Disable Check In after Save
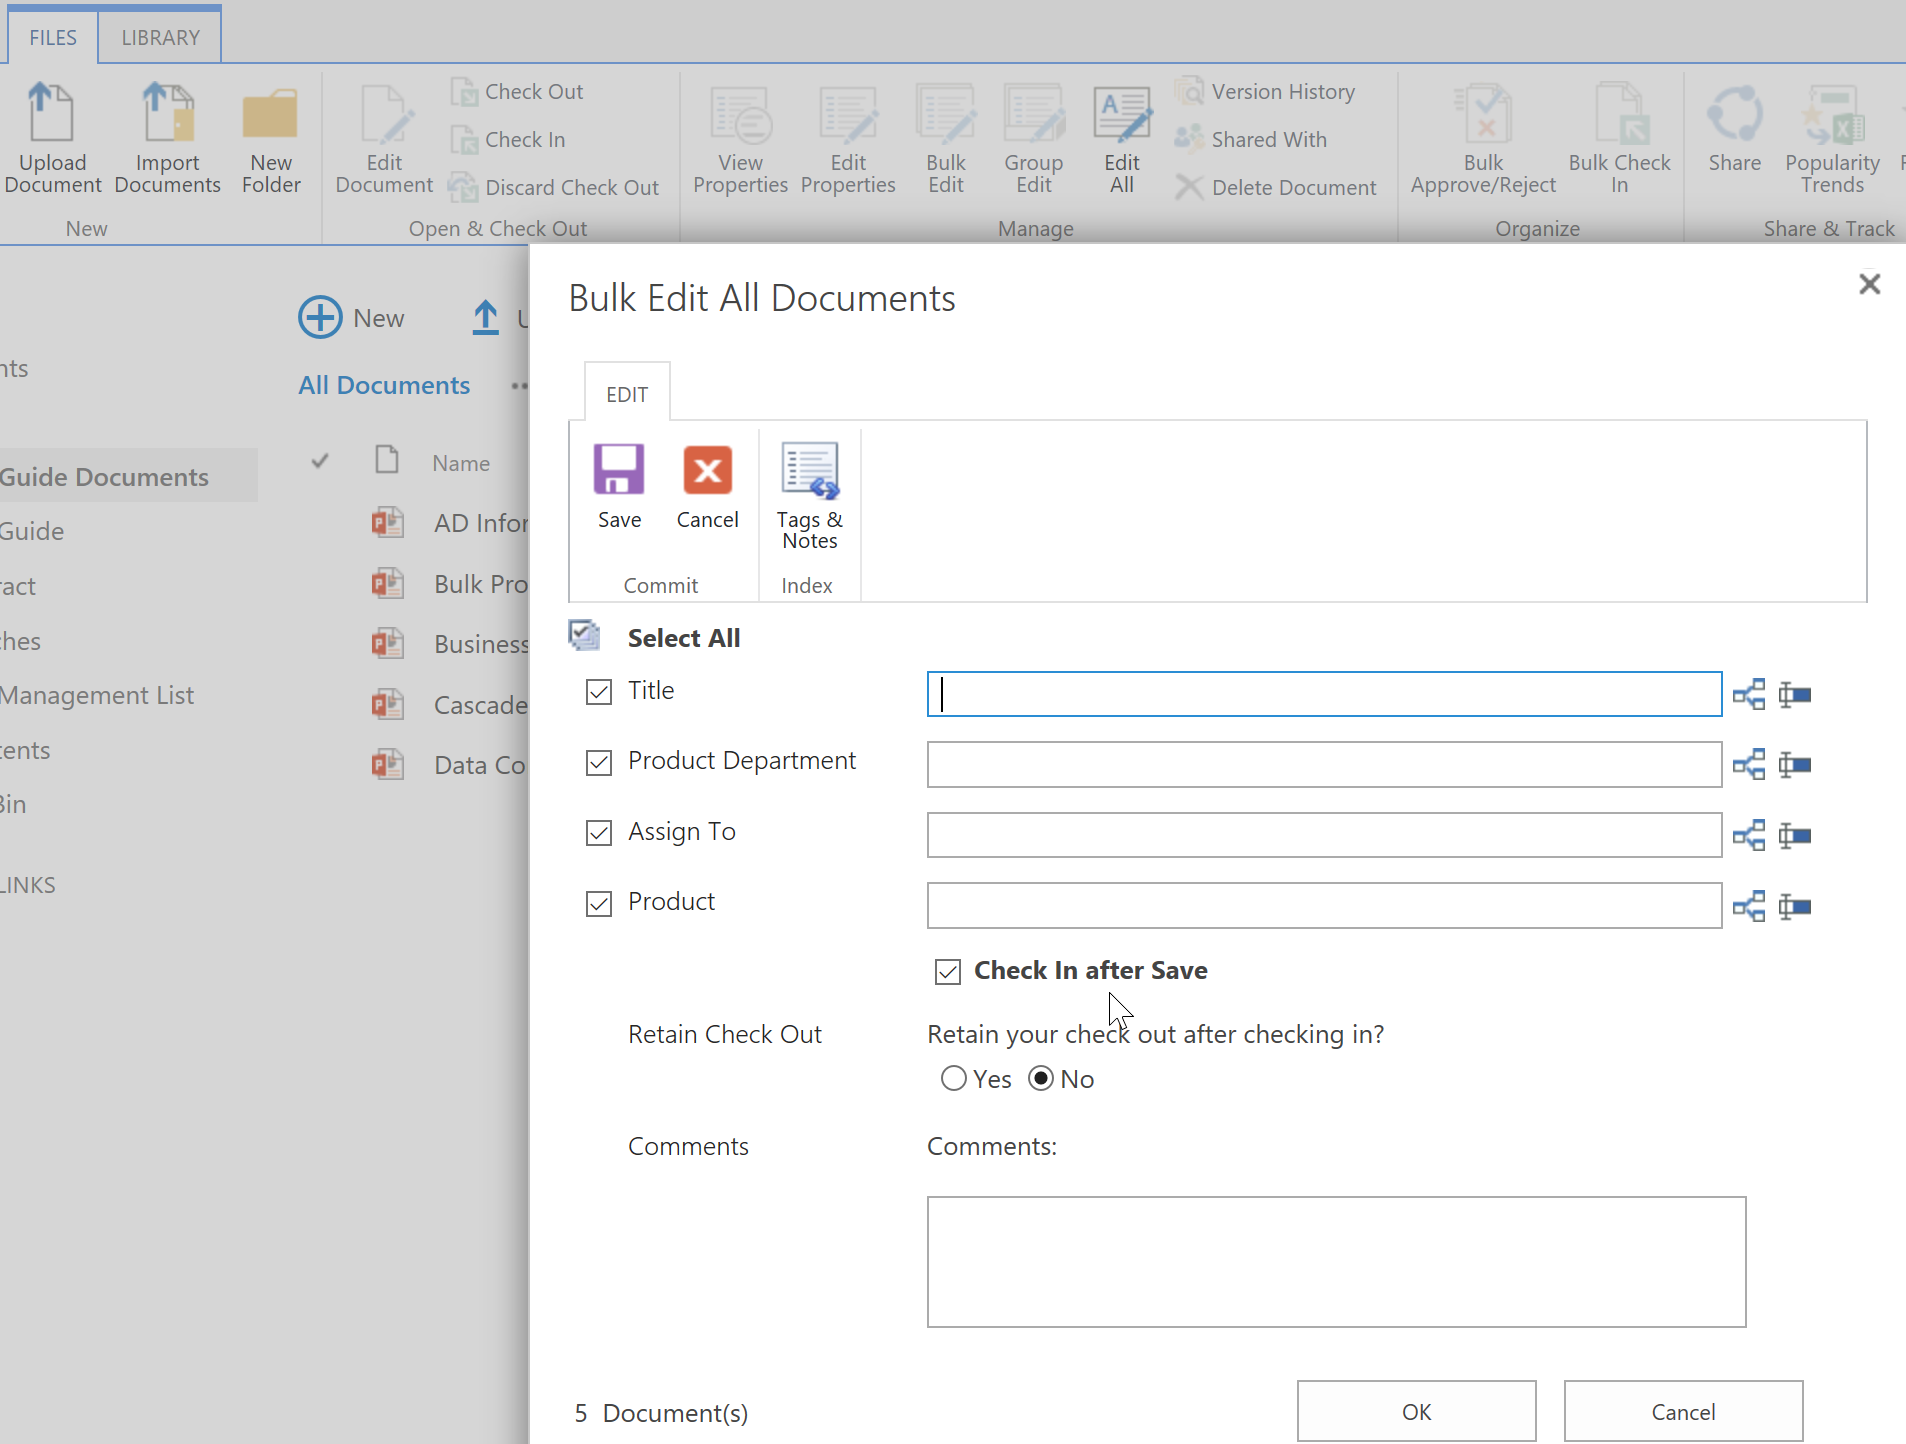Screen dimensions: 1906x1444 tap(948, 971)
